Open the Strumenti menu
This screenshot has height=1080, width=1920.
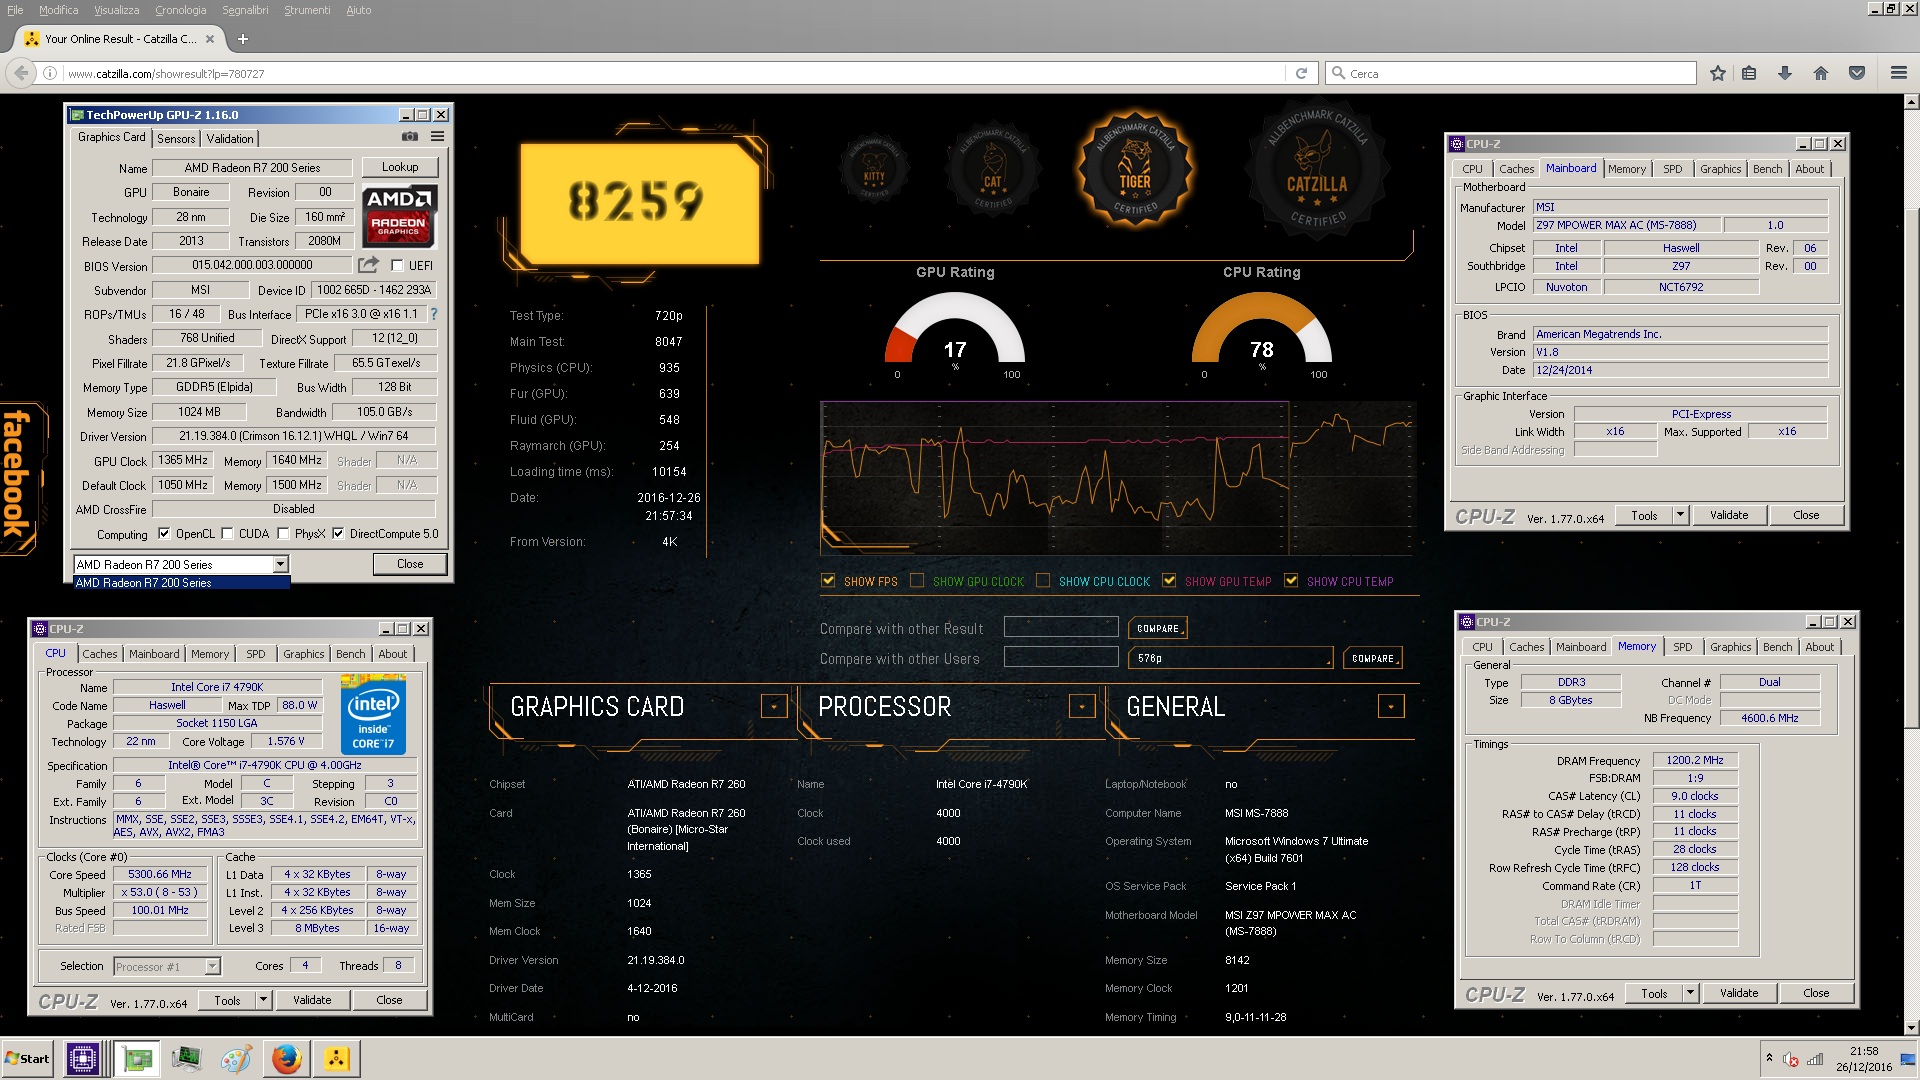coord(307,10)
